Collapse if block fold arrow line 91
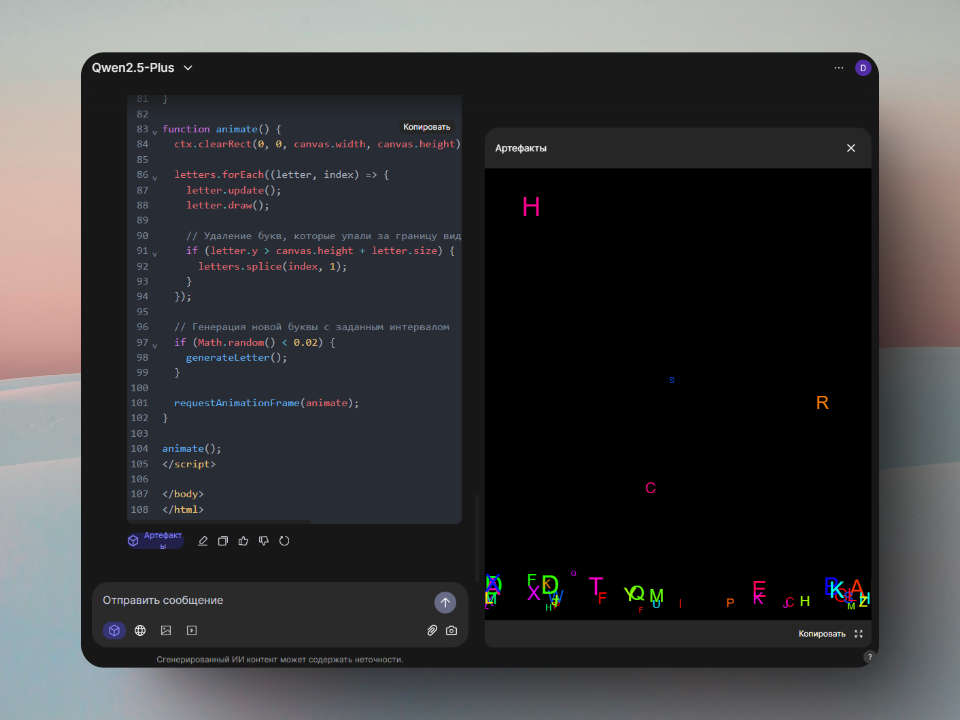The height and width of the screenshot is (720, 960). pos(154,253)
